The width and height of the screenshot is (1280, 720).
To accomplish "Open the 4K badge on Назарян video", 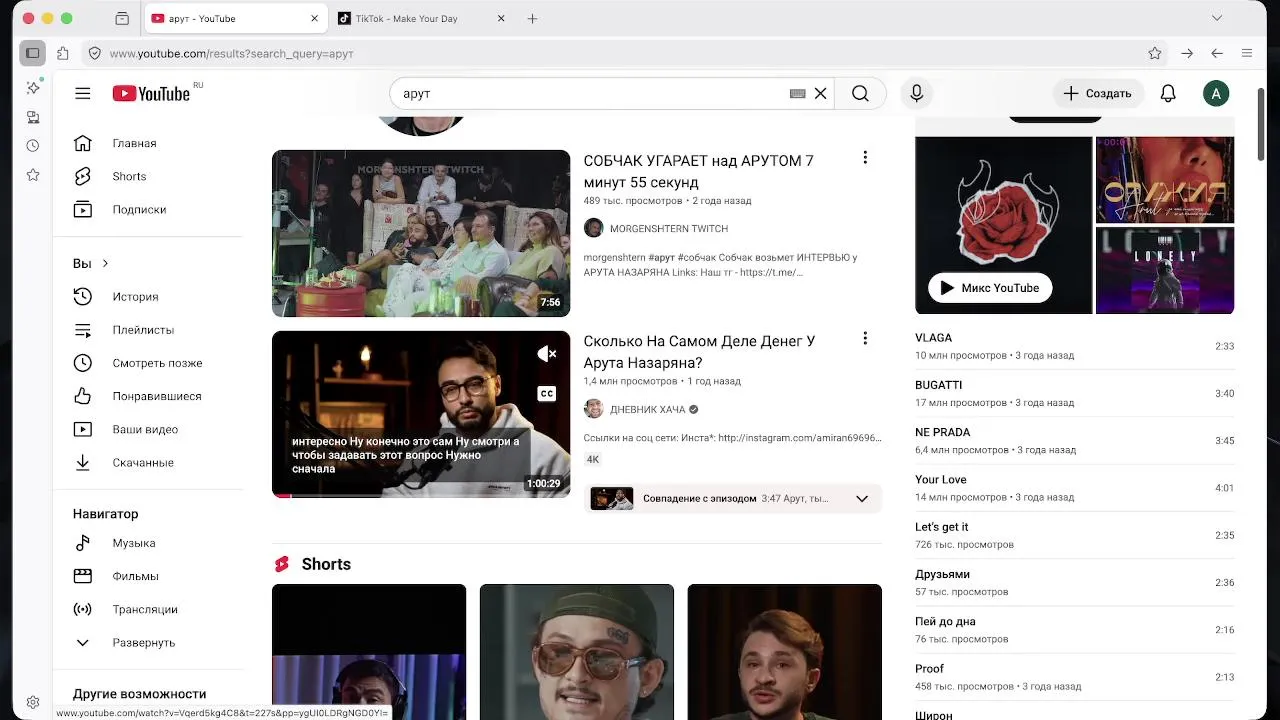I will 593,459.
